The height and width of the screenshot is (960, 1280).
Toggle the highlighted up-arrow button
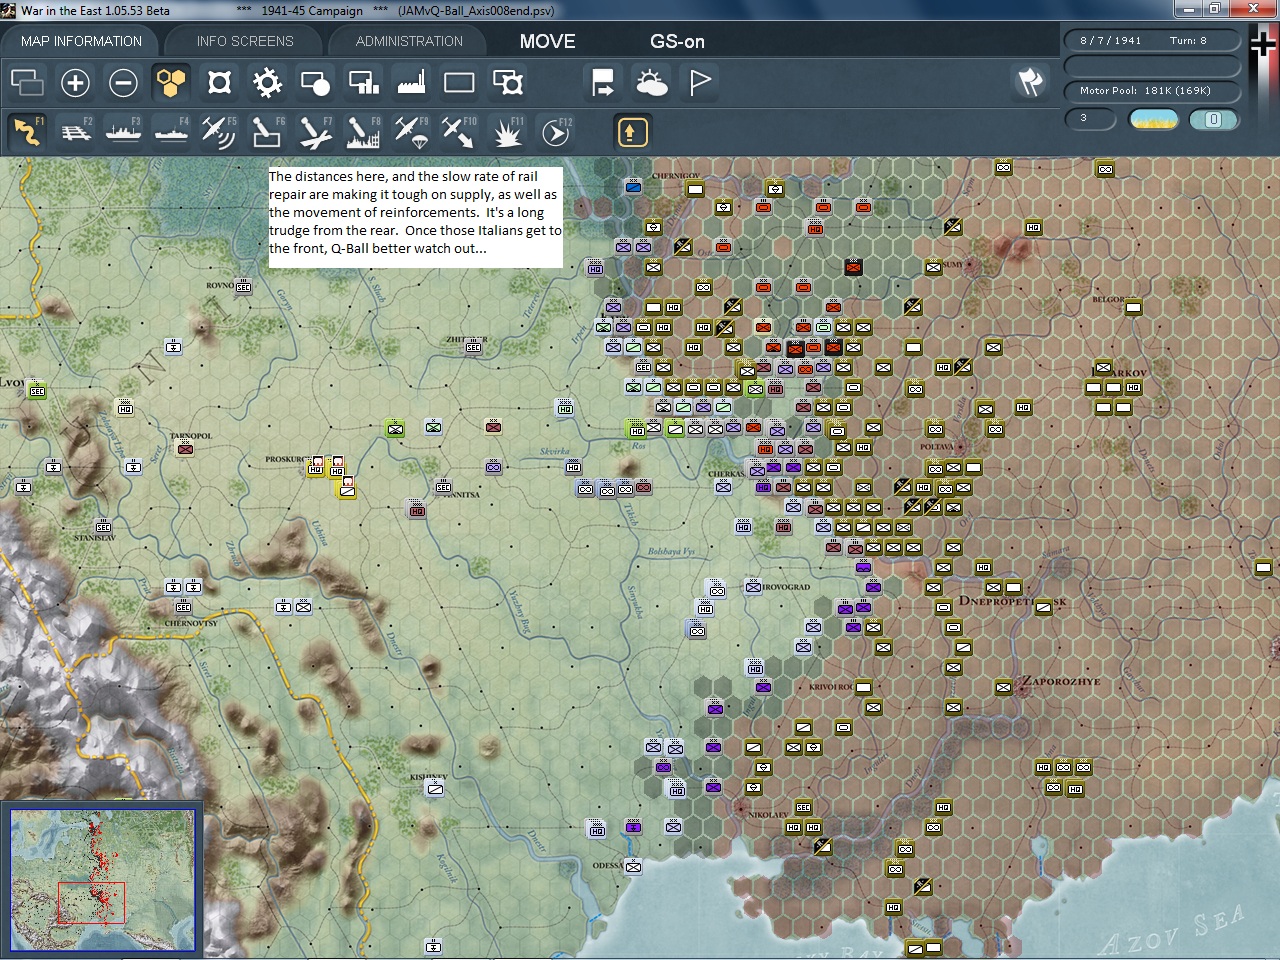pos(632,131)
